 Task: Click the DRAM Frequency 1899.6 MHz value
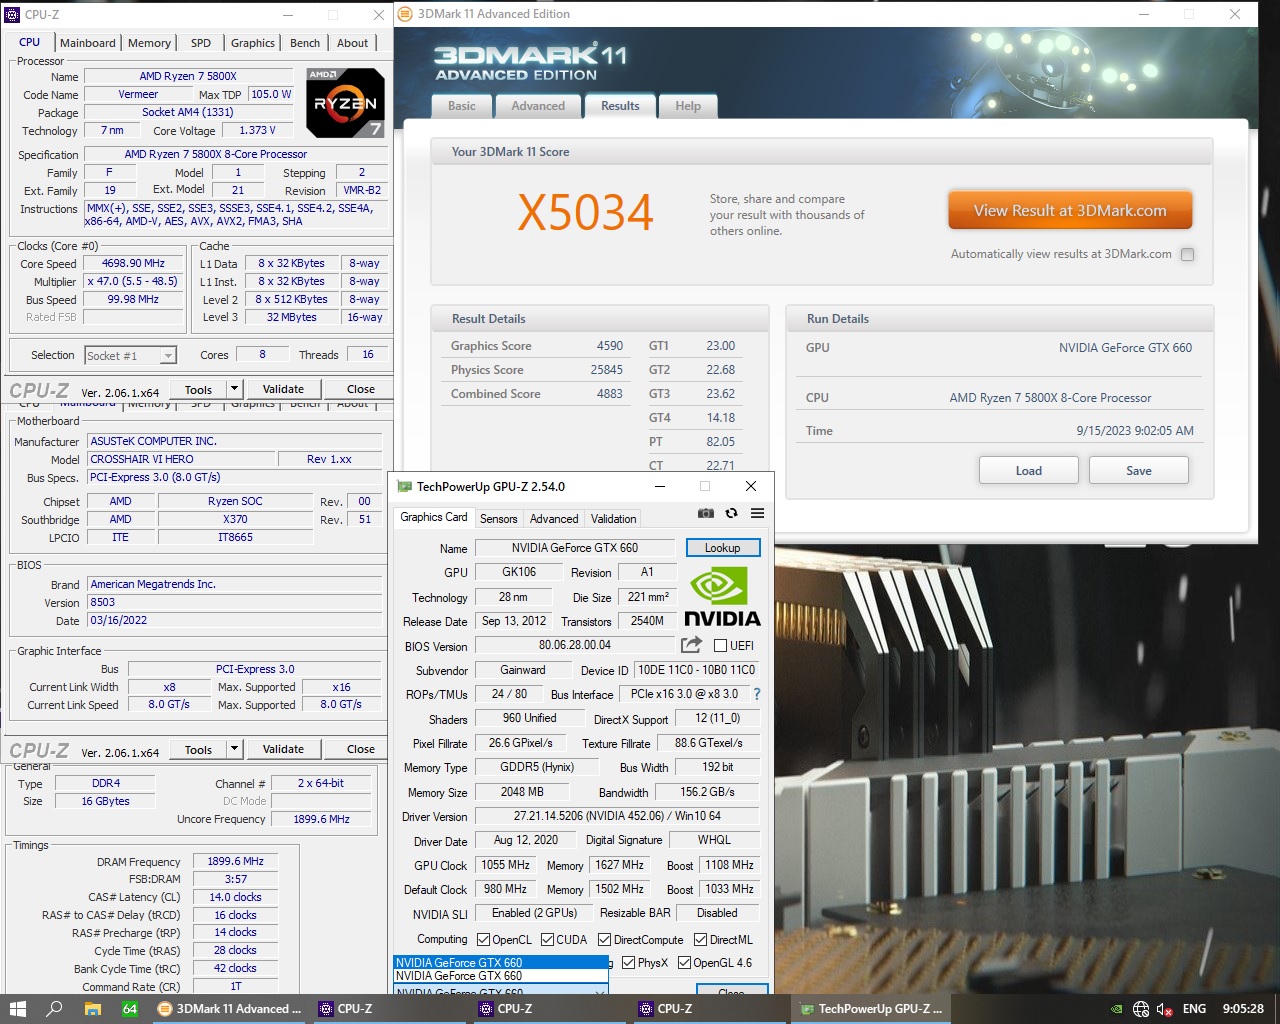point(235,861)
